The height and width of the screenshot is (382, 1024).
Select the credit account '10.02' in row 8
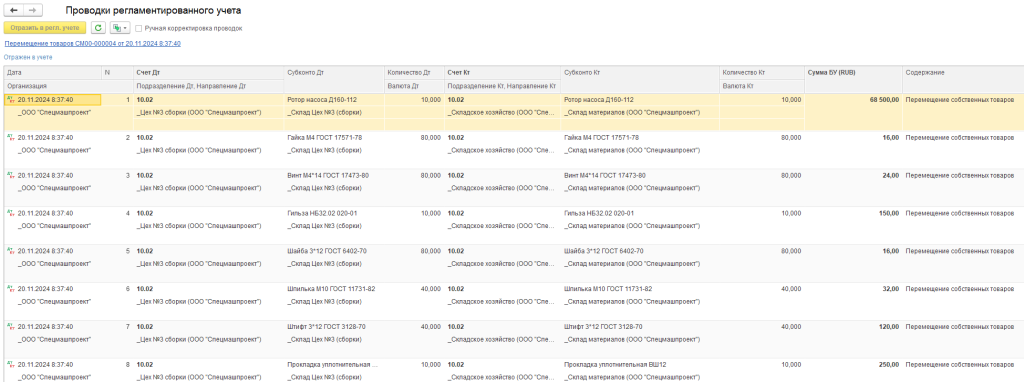[502, 364]
